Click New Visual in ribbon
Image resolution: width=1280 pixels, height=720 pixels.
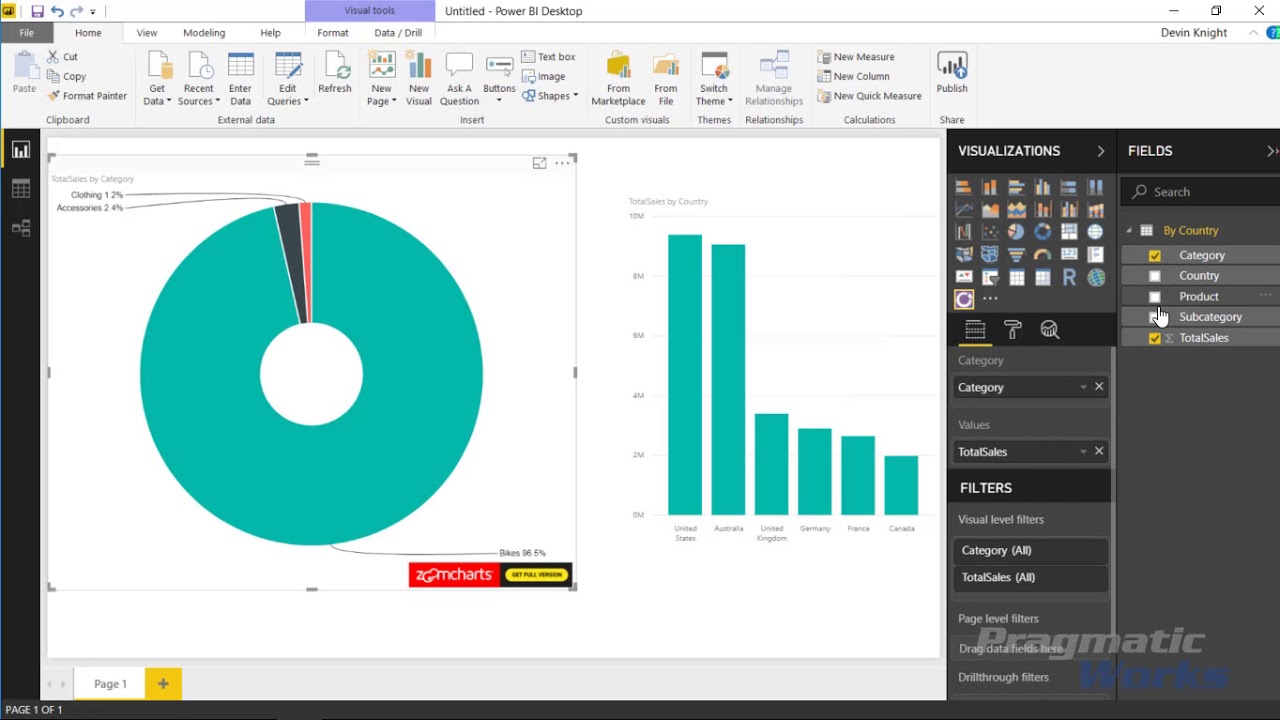click(419, 79)
